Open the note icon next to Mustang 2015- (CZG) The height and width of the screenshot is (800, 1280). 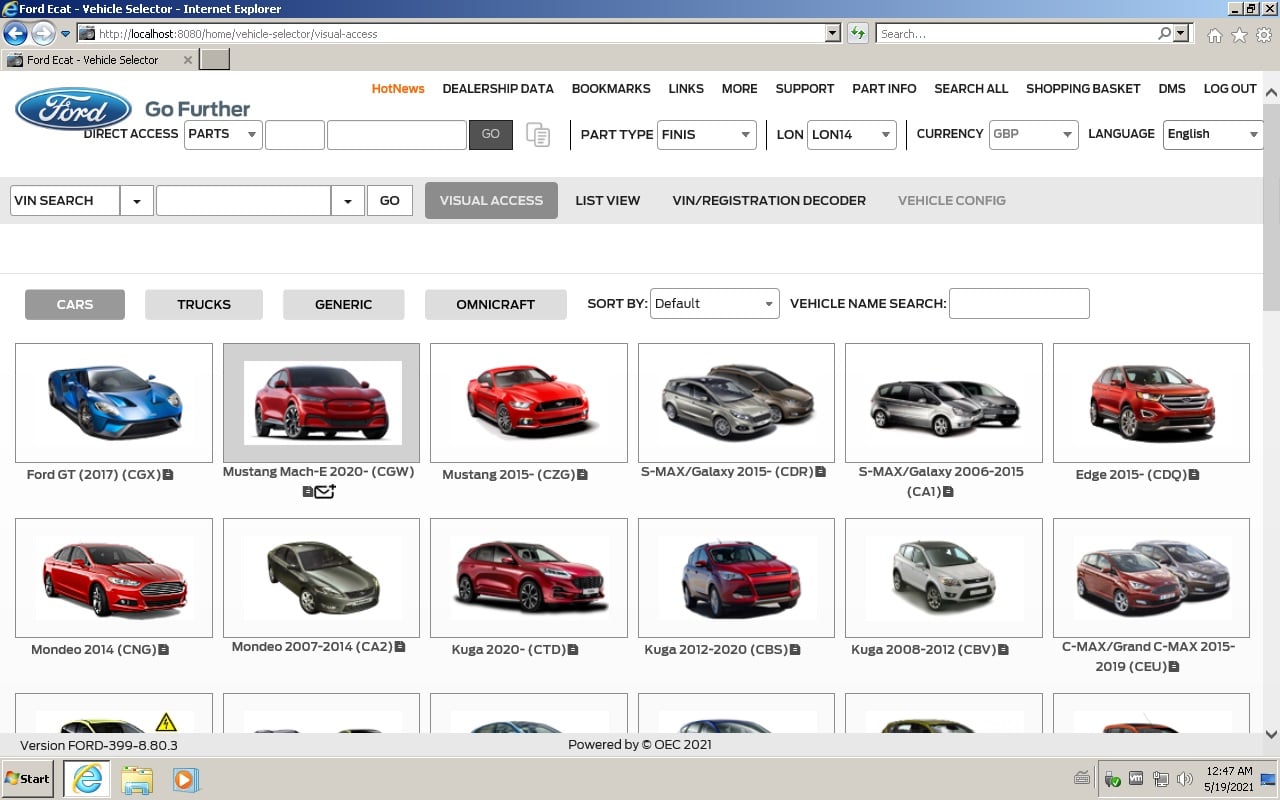(582, 475)
